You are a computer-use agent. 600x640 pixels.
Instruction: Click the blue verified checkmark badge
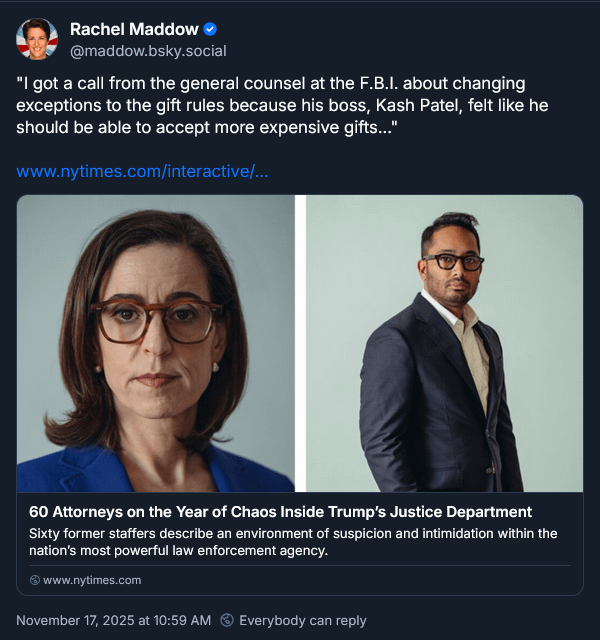[210, 28]
